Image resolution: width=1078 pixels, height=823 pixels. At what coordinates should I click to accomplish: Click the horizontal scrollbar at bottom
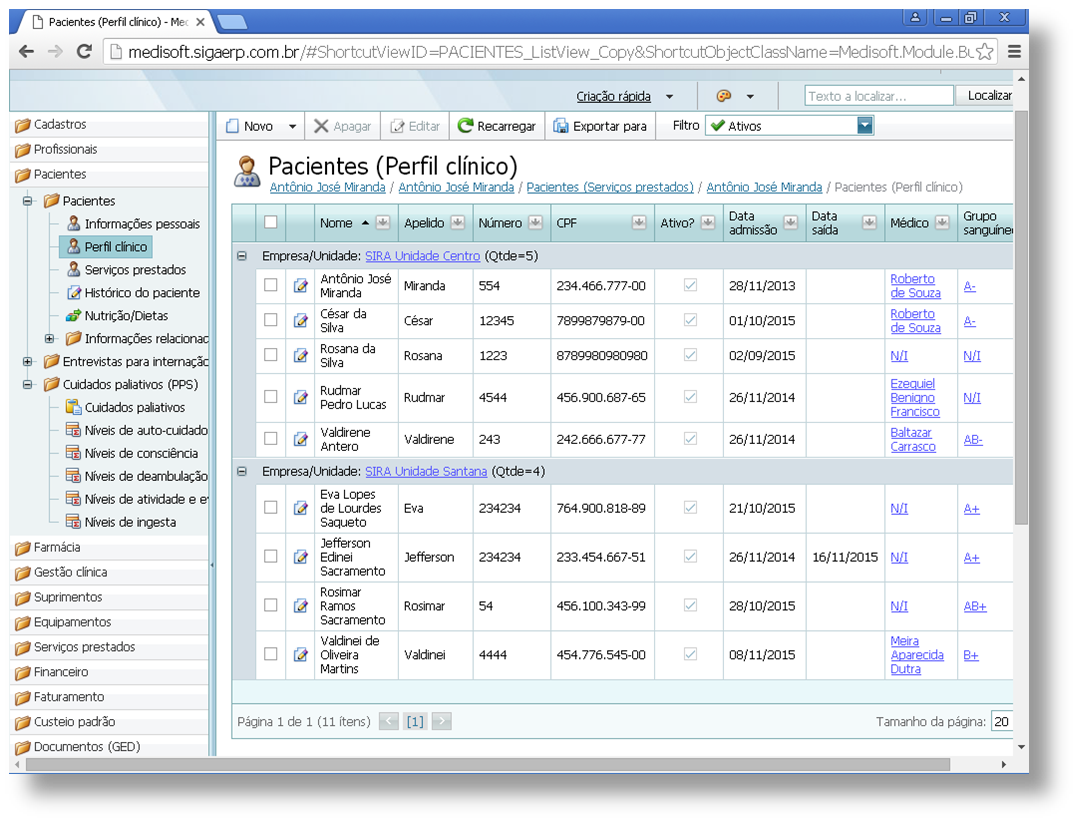487,765
